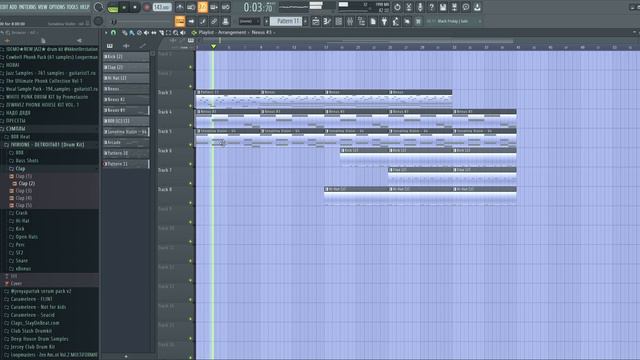Open the Playlist view icon
The width and height of the screenshot is (640, 360).
pos(316,22)
